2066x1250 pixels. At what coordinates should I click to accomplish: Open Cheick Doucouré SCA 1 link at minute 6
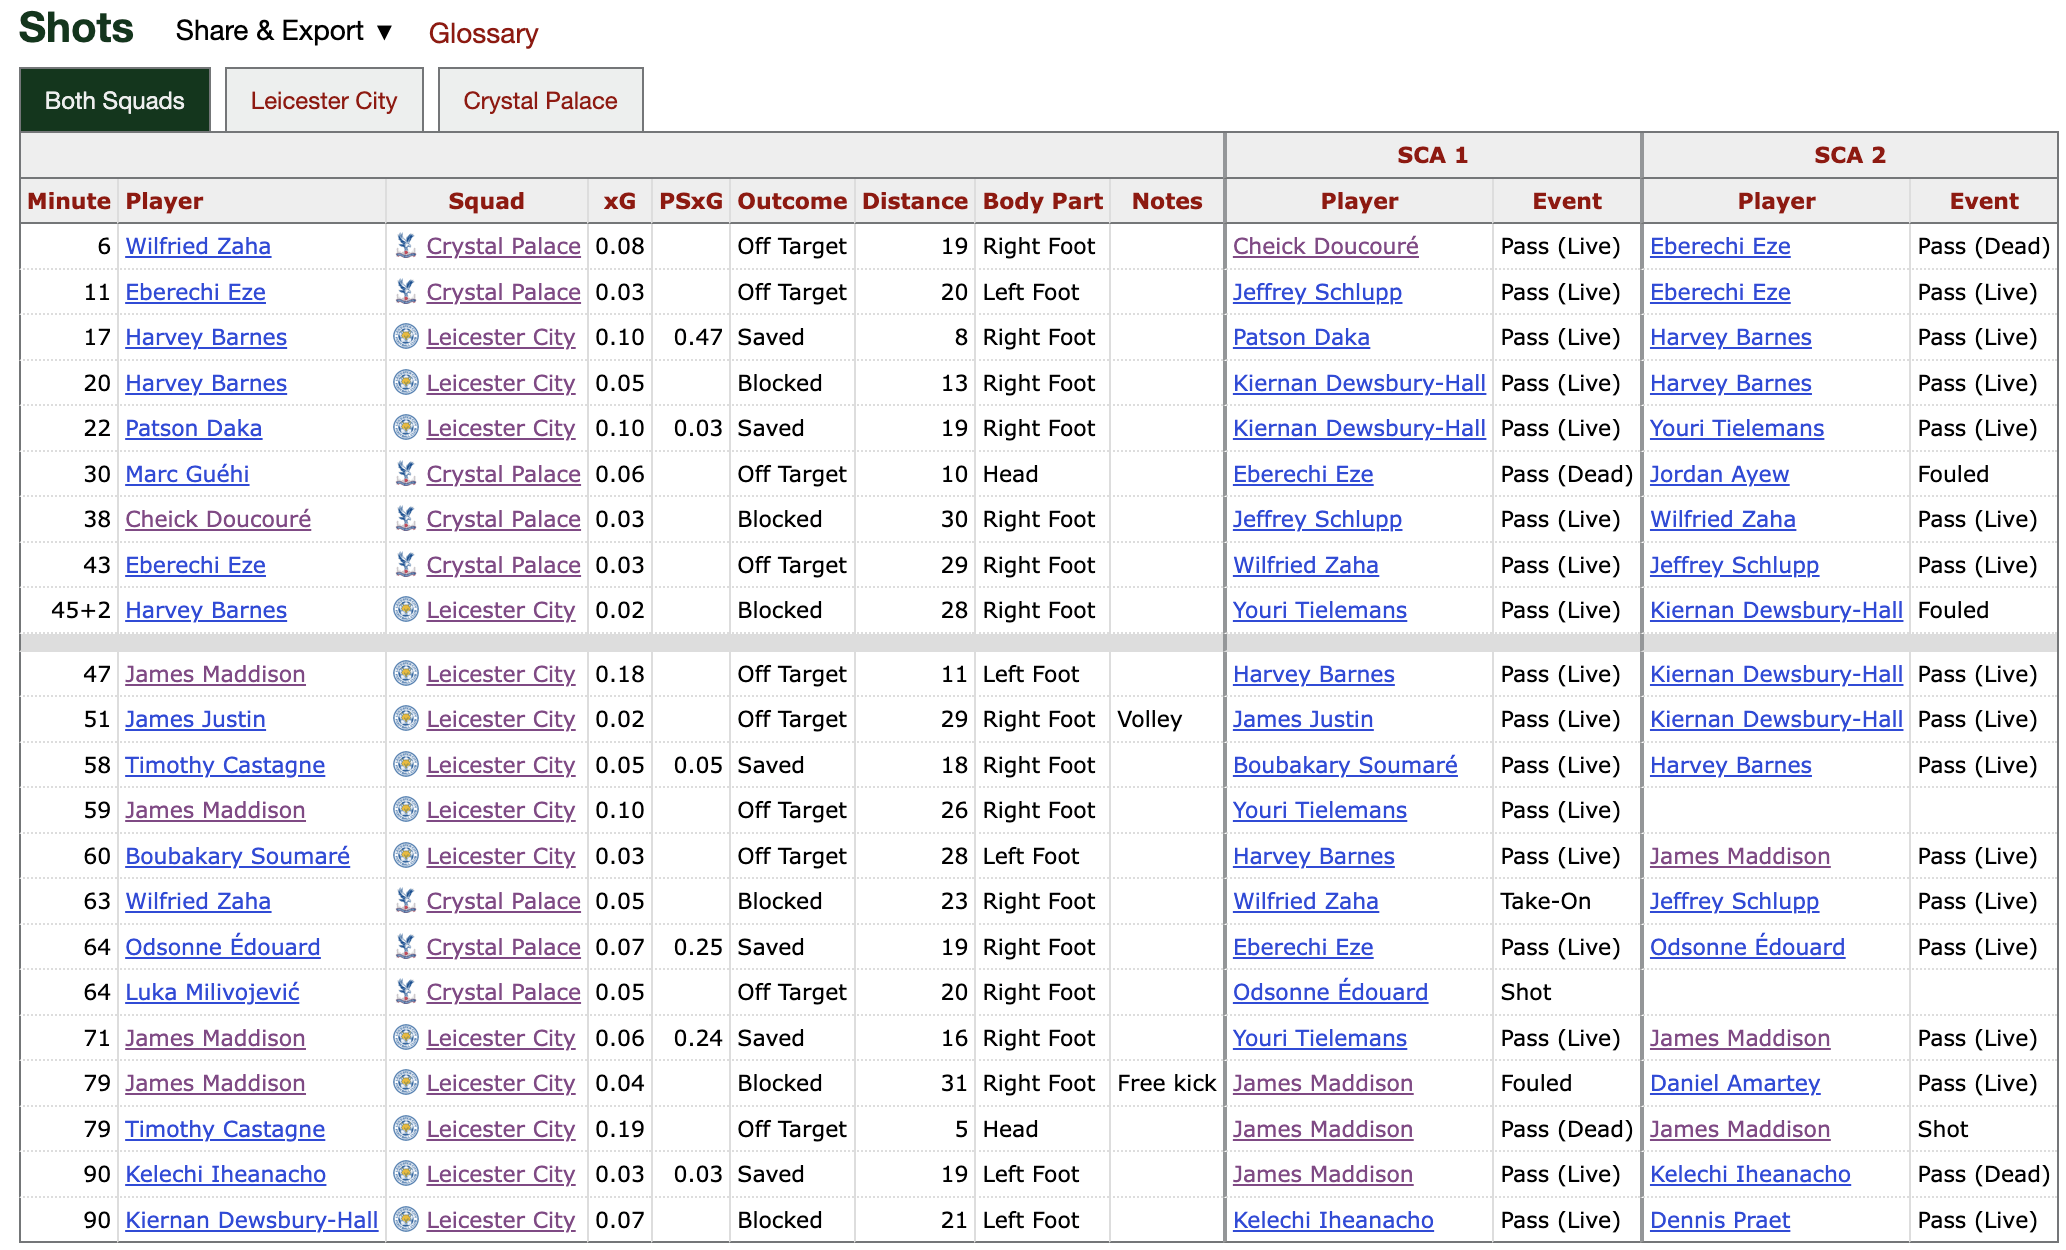pyautogui.click(x=1325, y=246)
